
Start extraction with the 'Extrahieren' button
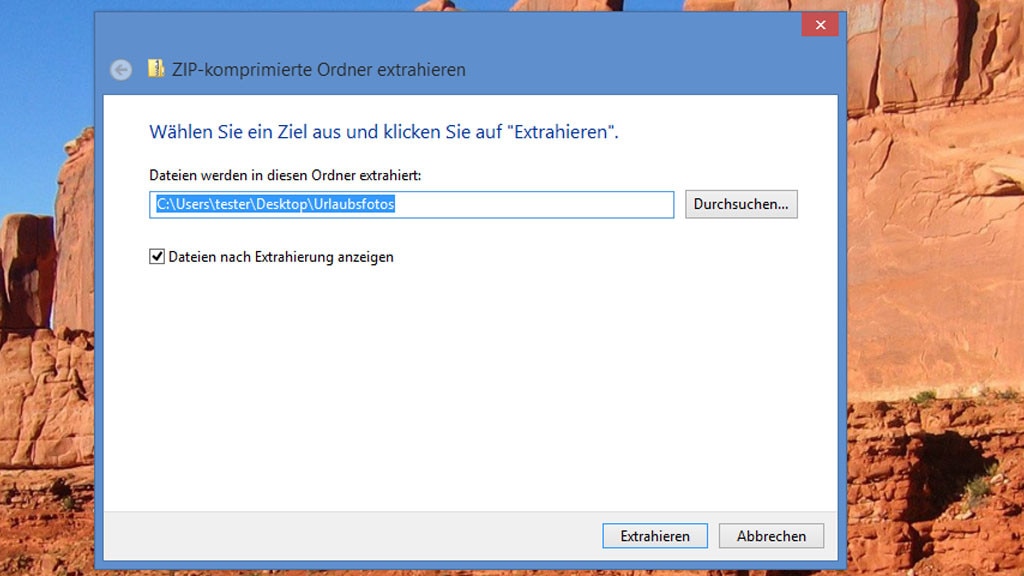point(655,536)
